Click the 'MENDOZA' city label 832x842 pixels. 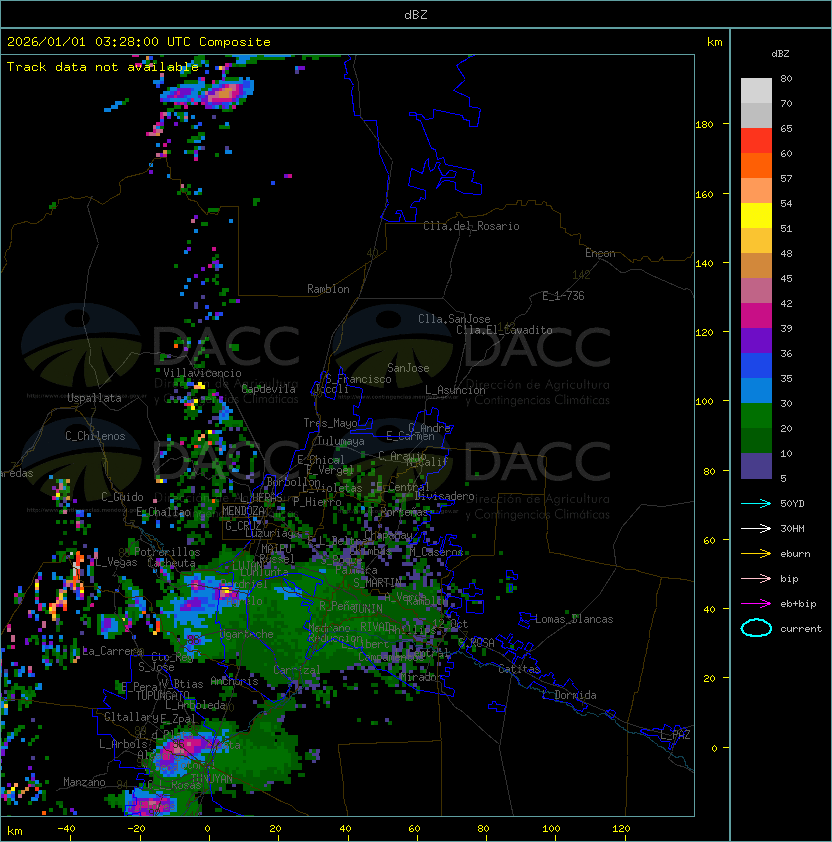click(x=243, y=511)
